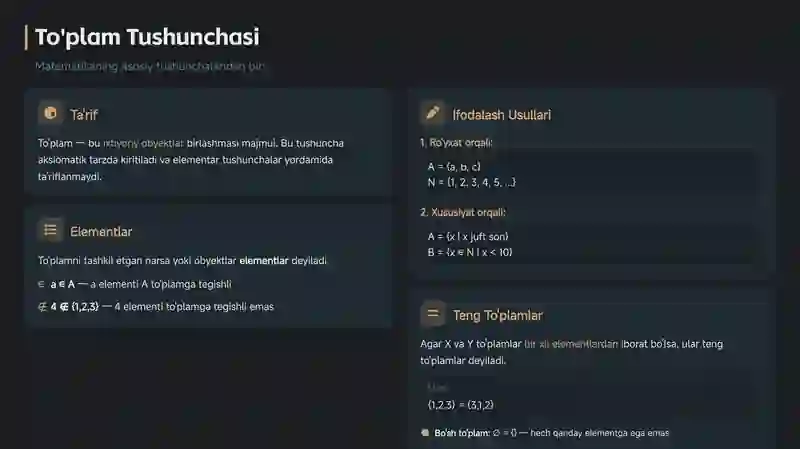This screenshot has width=800, height=449.
Task: Click the Ro'yxat orqali label
Action: click(456, 143)
